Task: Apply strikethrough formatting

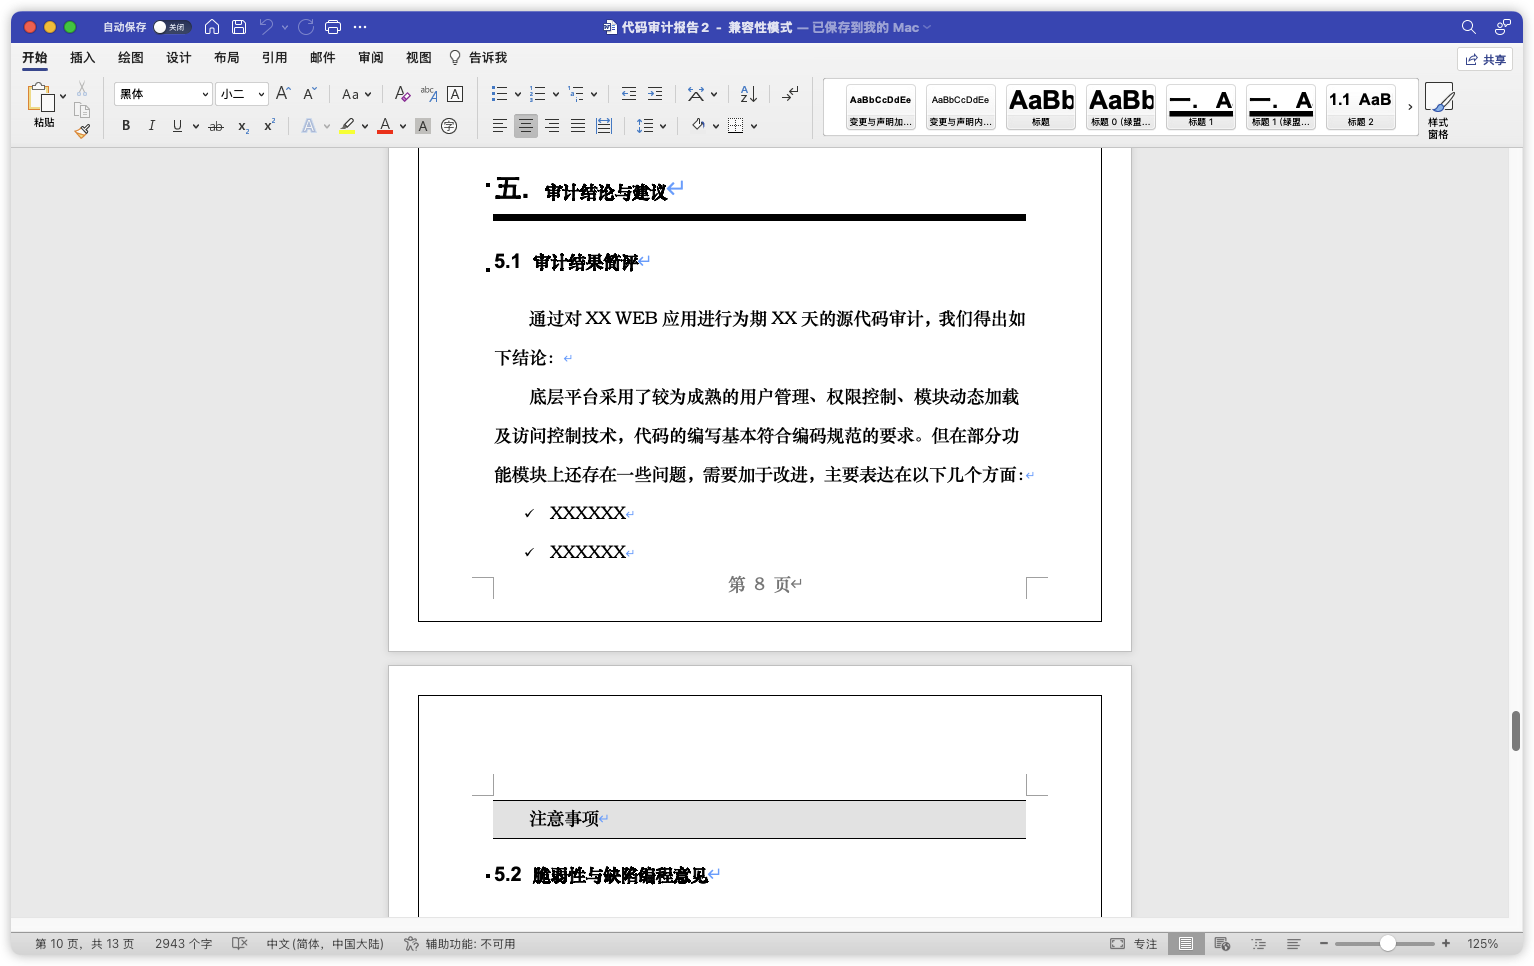Action: 216,126
